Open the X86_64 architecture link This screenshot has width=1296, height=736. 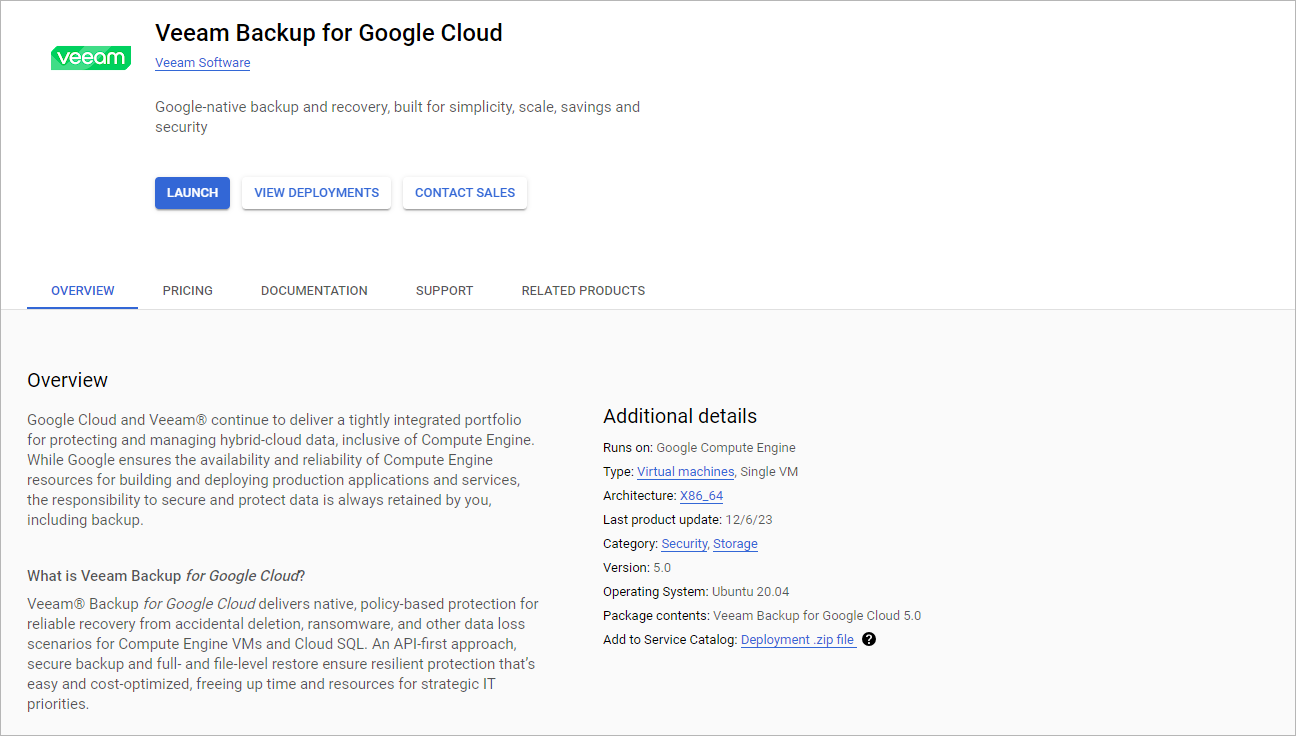[701, 496]
